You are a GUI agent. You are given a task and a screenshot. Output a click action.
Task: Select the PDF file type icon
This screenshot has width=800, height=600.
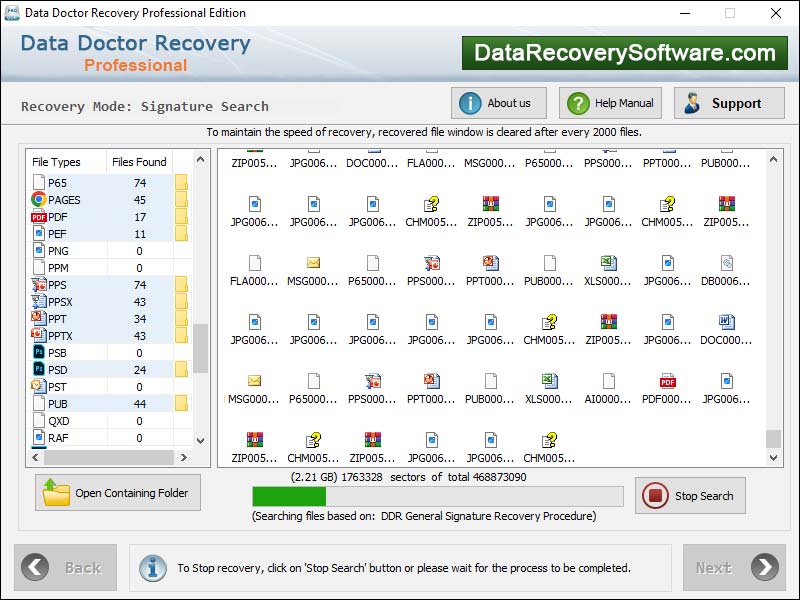pyautogui.click(x=39, y=217)
